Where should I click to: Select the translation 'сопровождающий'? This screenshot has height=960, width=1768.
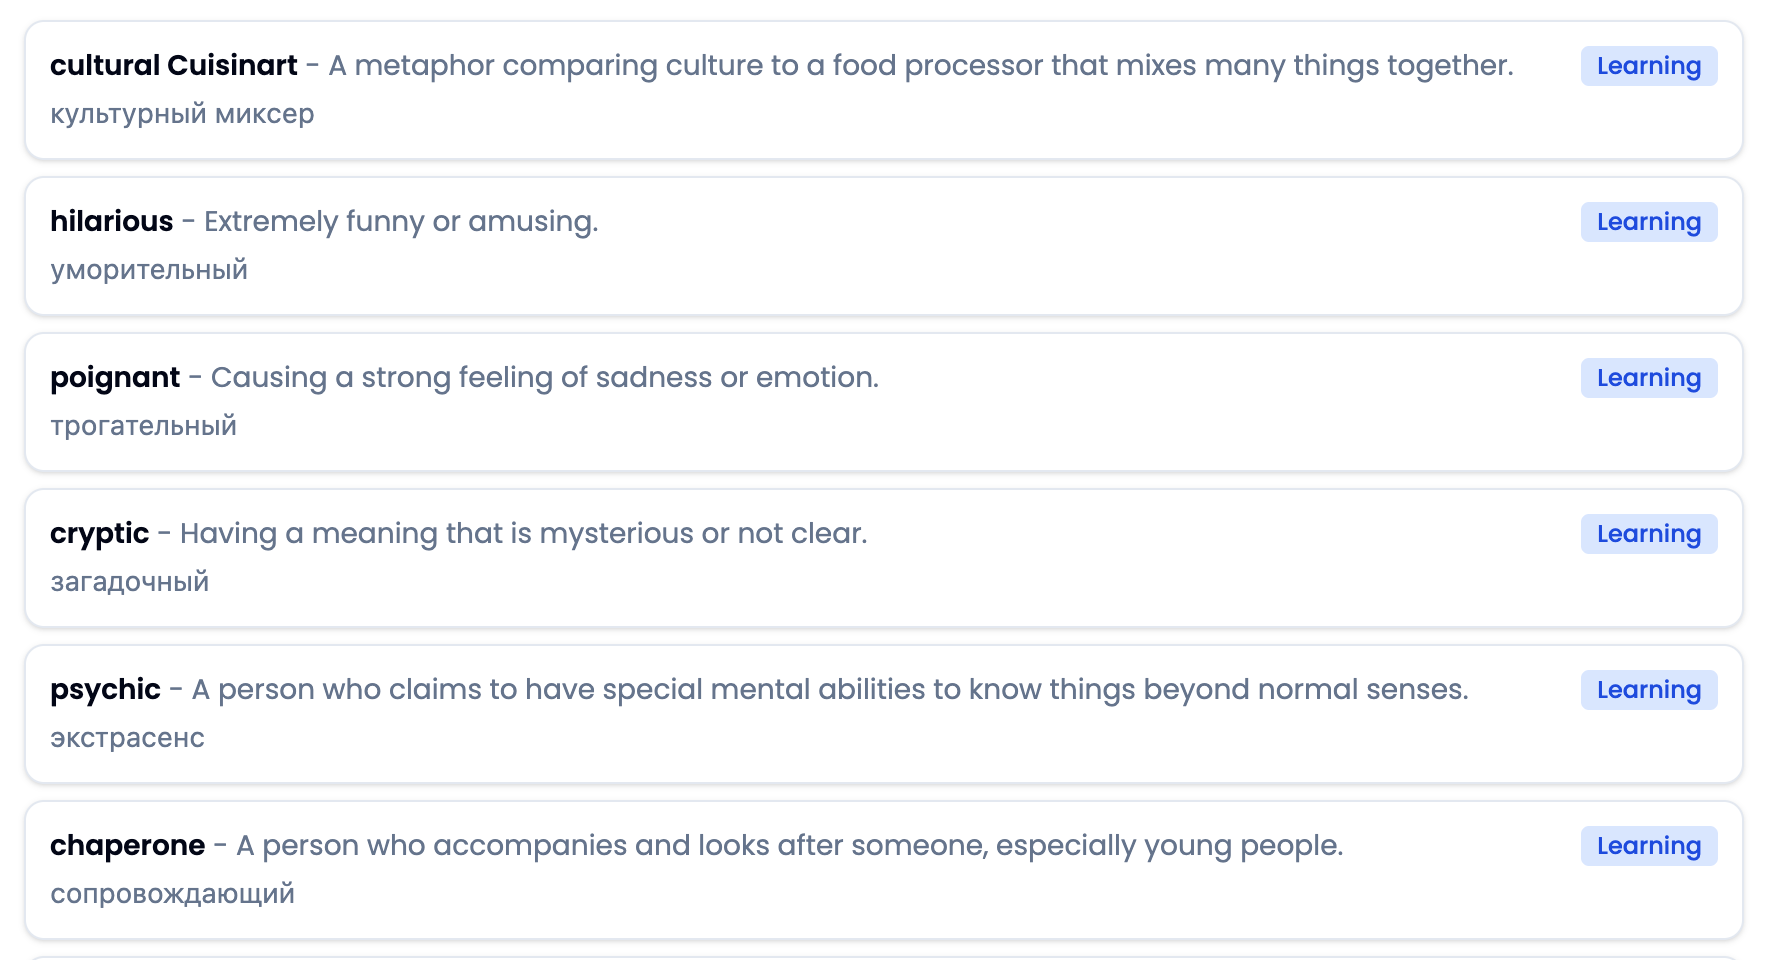pyautogui.click(x=173, y=894)
